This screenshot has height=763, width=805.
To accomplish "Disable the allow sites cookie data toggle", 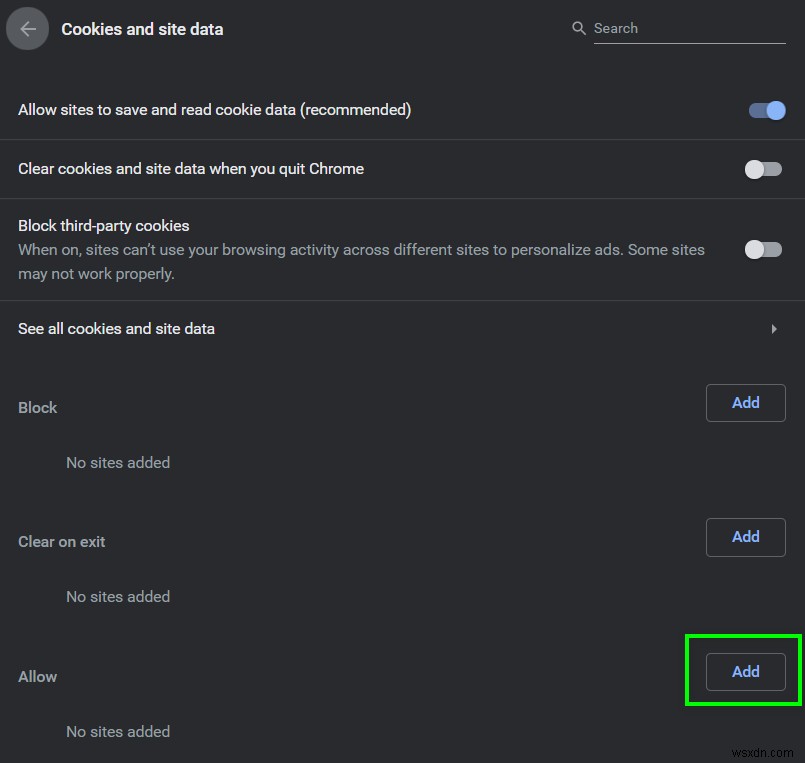I will click(x=767, y=110).
